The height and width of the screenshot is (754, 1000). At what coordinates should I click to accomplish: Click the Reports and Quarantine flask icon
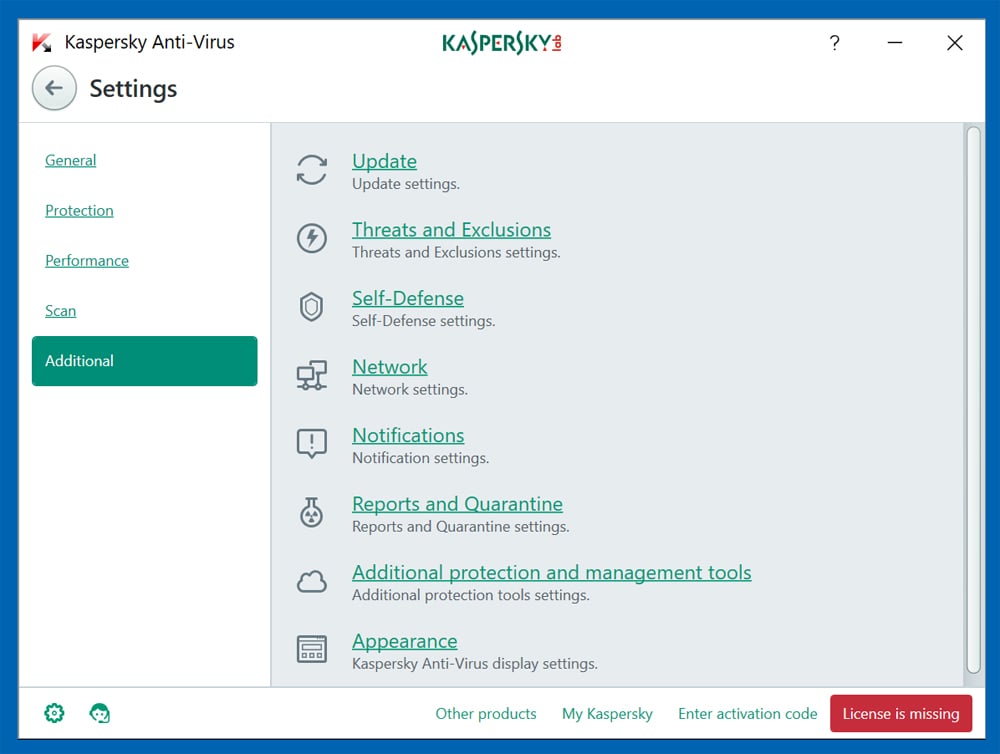tap(312, 512)
